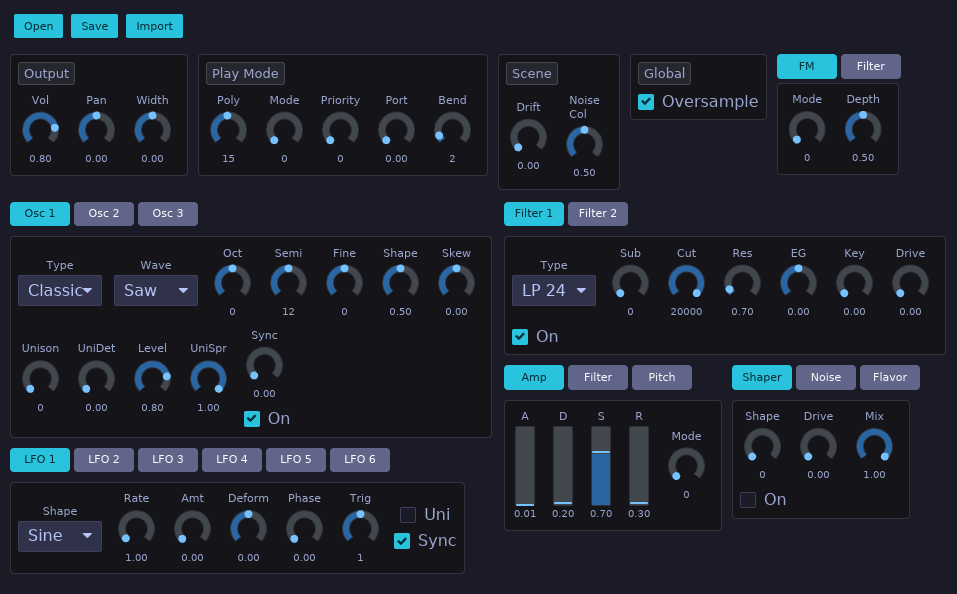Switch to the Flavor tab

(890, 377)
